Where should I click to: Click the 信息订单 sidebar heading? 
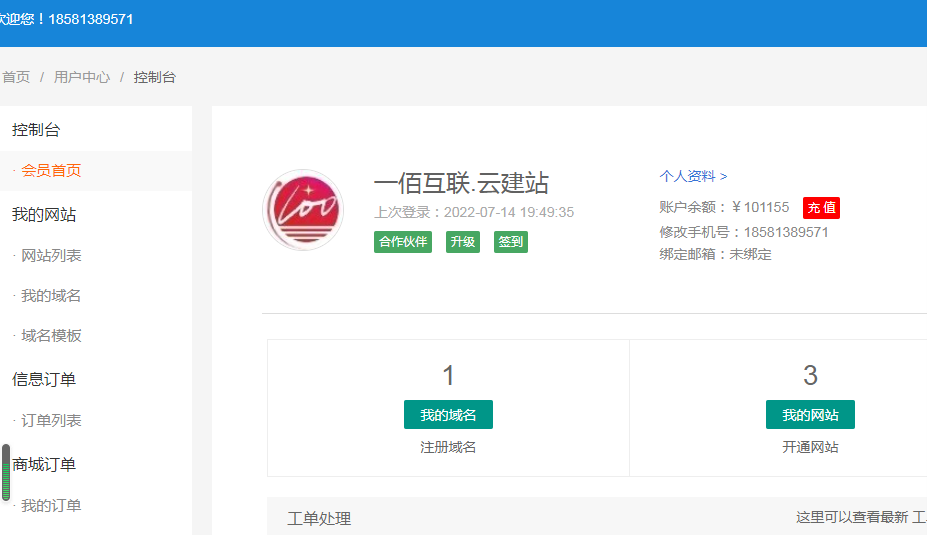point(44,380)
